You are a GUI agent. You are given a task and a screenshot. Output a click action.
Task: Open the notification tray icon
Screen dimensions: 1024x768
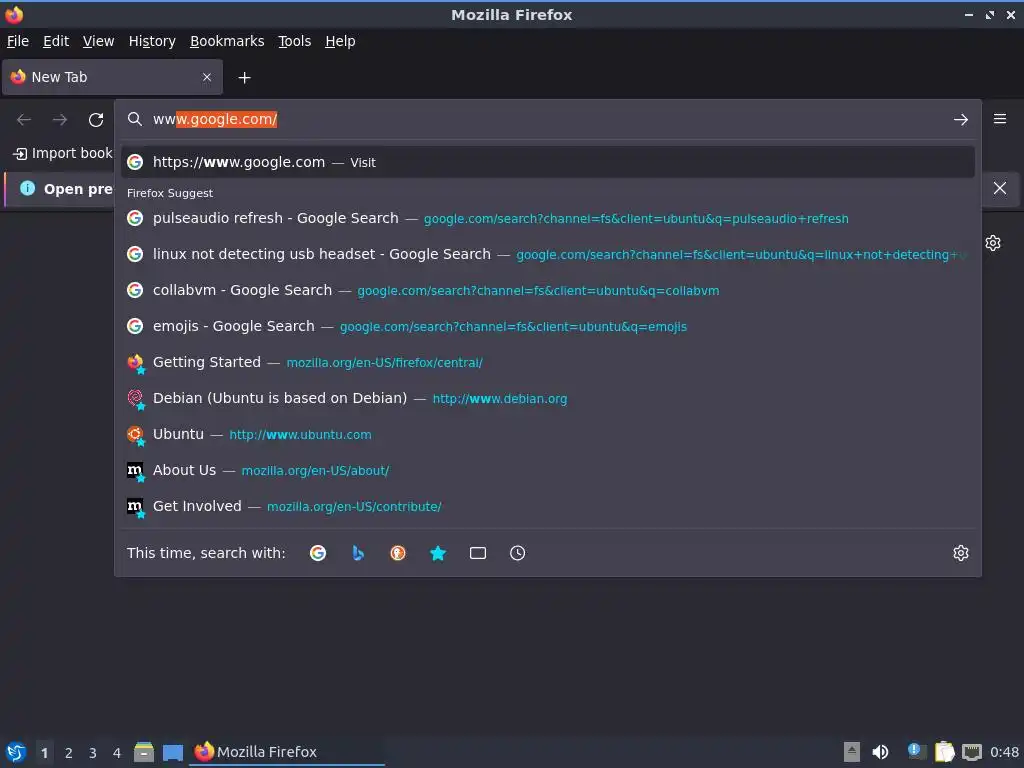(x=916, y=752)
